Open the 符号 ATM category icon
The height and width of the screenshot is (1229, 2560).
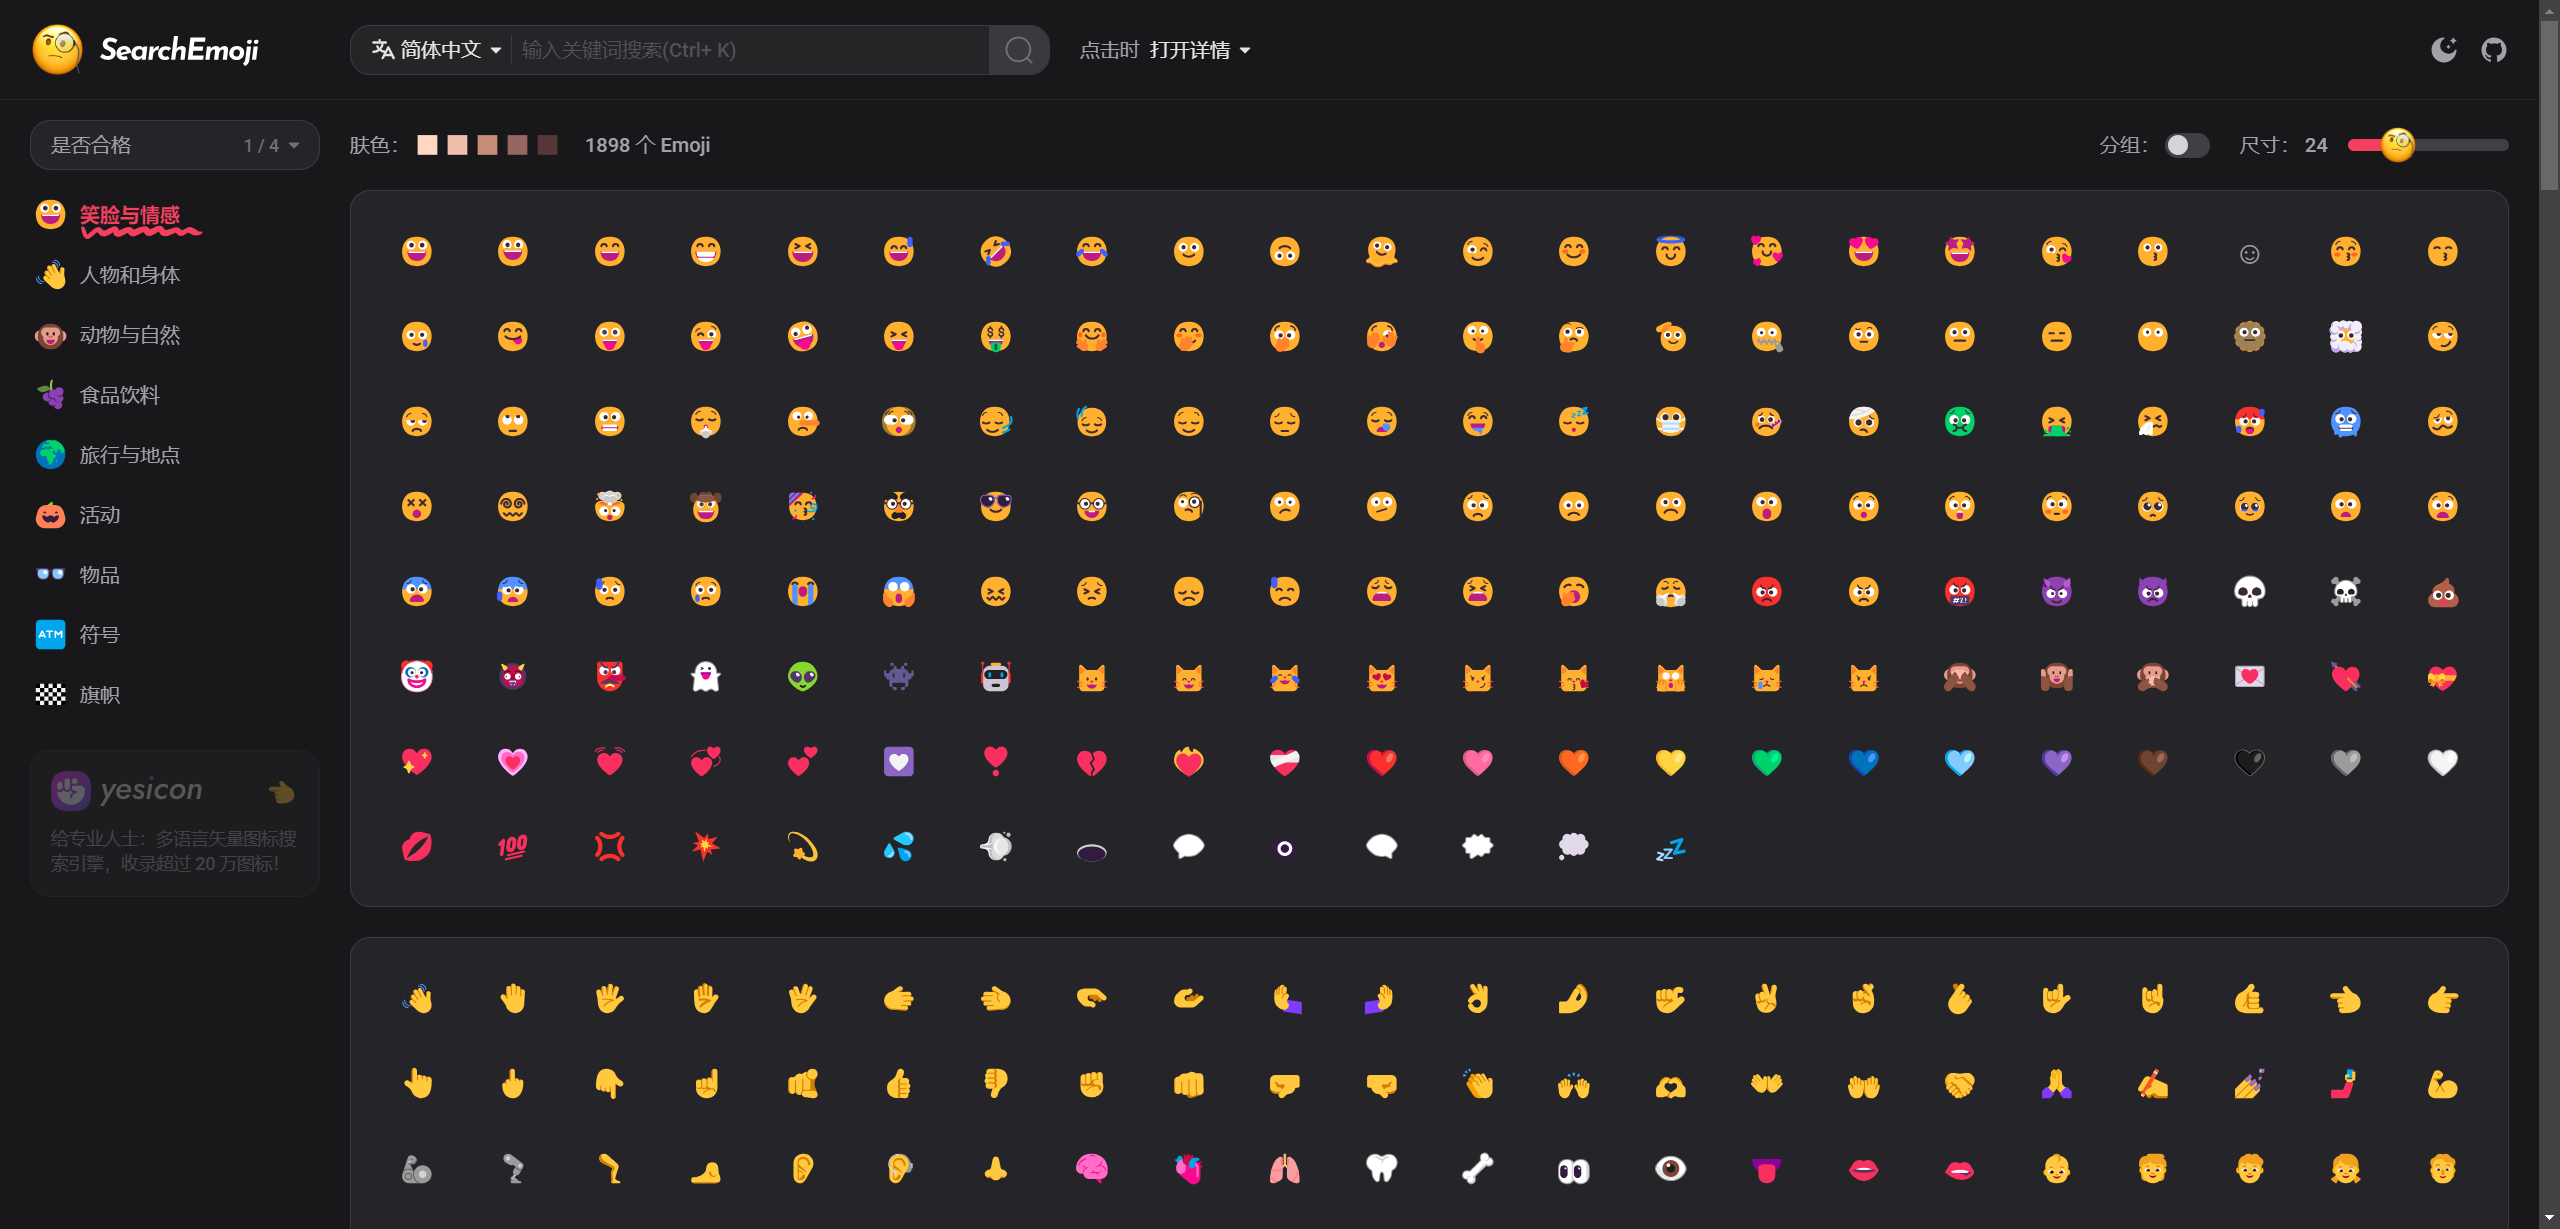(x=50, y=634)
